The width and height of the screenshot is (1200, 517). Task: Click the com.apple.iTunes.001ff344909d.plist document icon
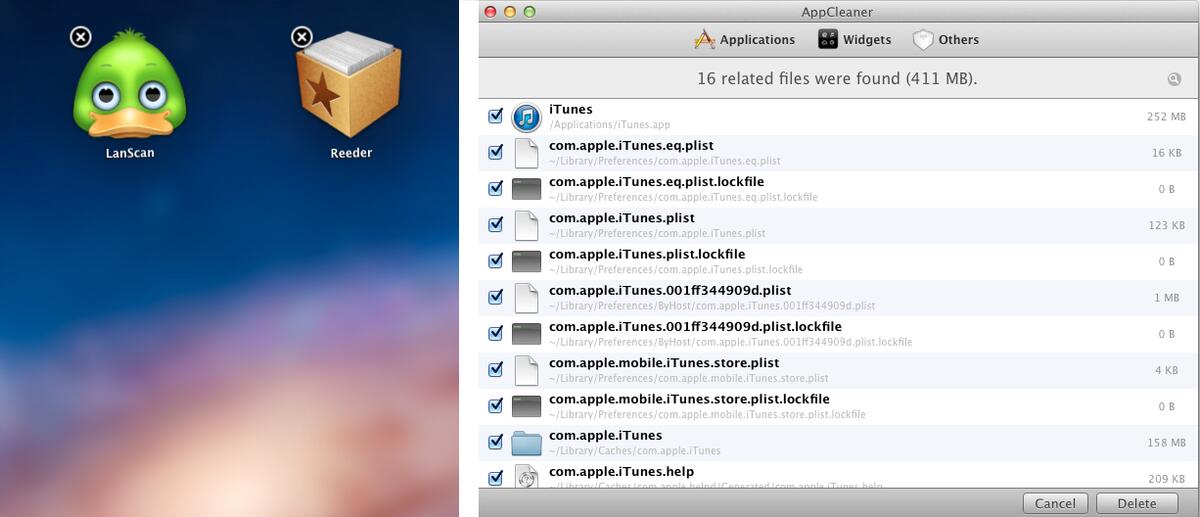pos(526,298)
